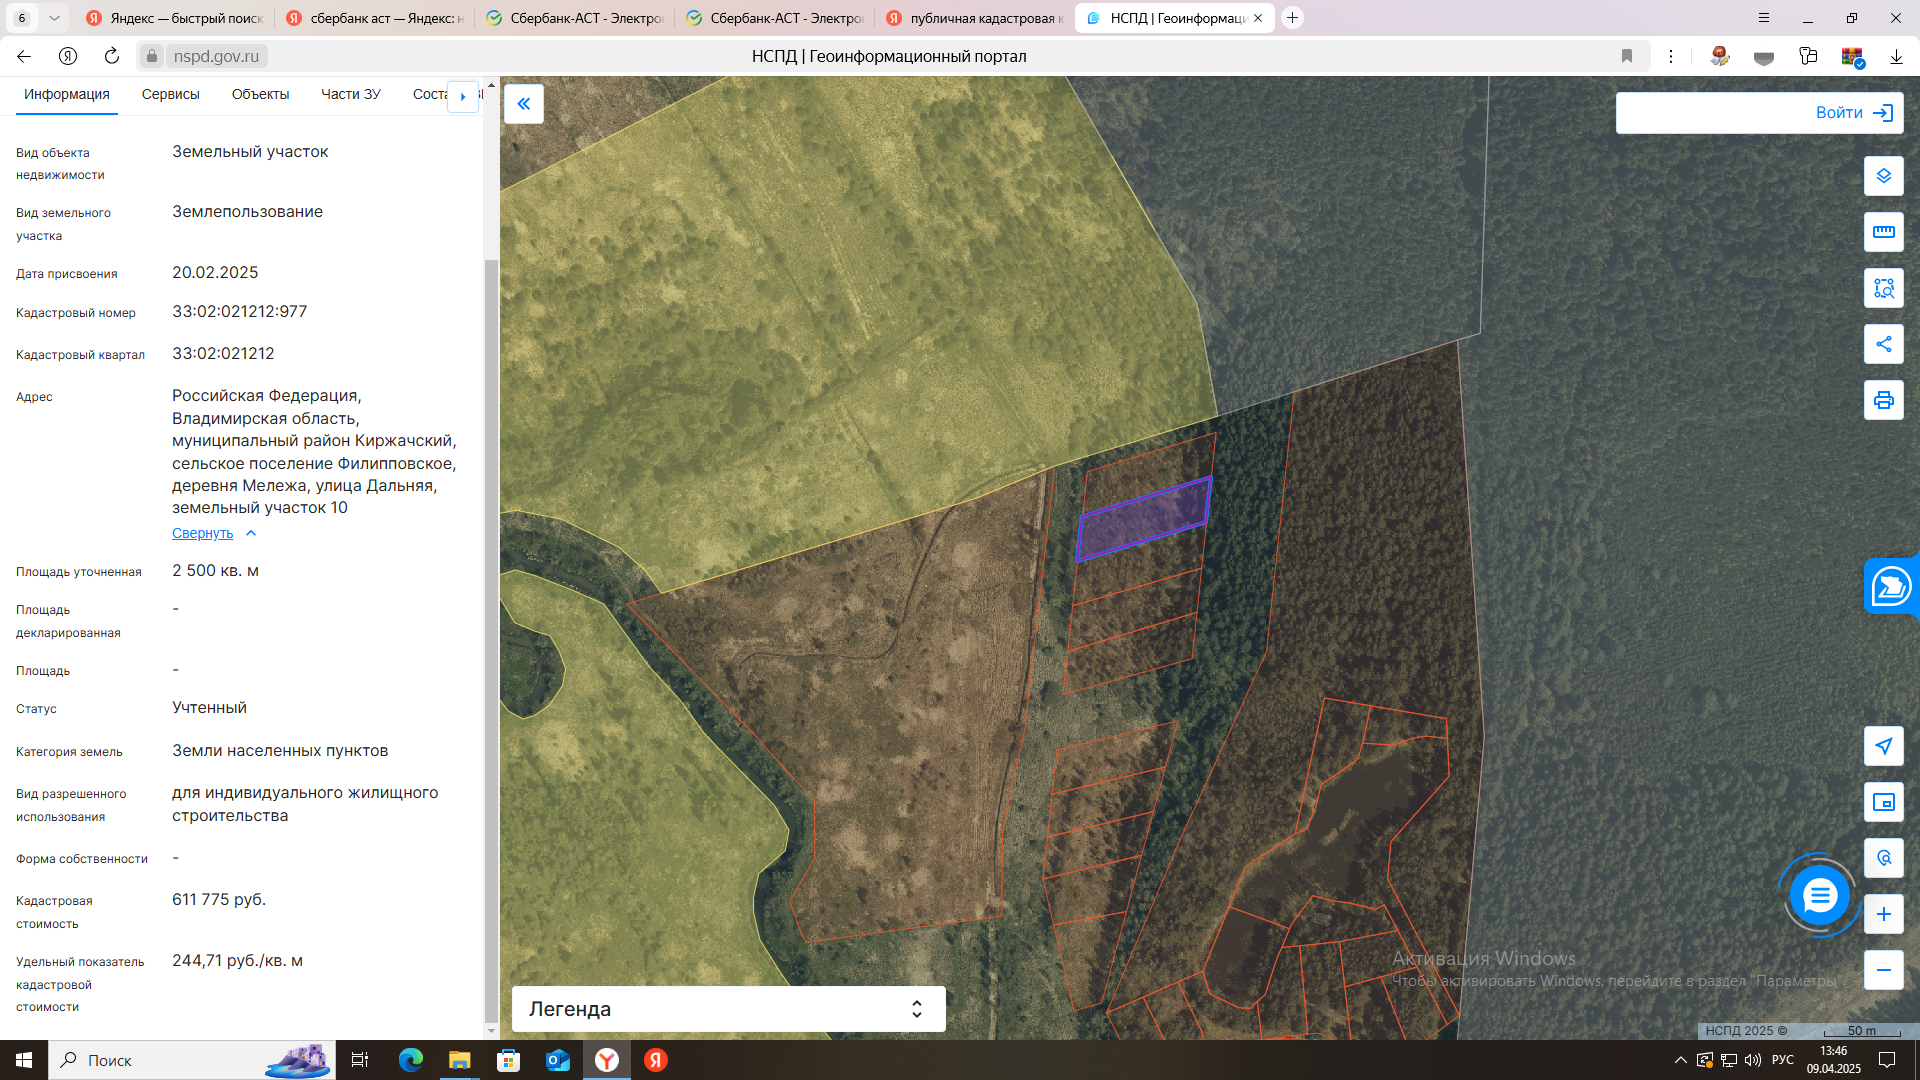This screenshot has width=1920, height=1080.
Task: Select the ruler measurement tool
Action: pos(1883,232)
